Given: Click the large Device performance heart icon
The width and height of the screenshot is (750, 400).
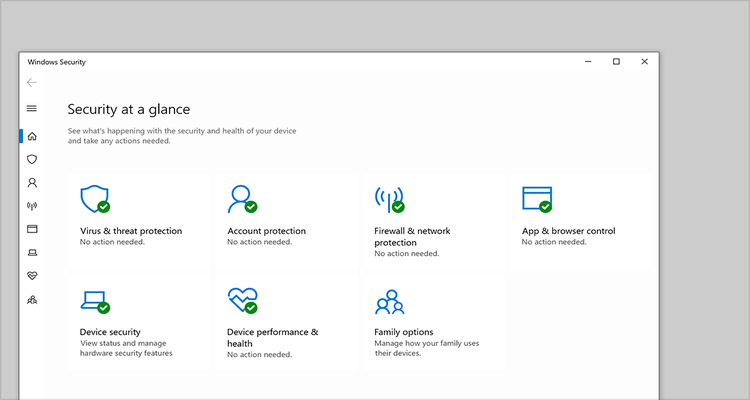Looking at the screenshot, I should 243,300.
